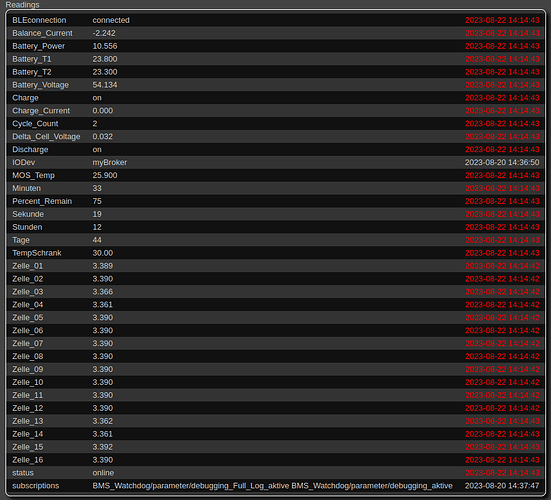Select the Balance_Current value -2.242
Viewport: 551px width, 500px height.
[x=104, y=33]
